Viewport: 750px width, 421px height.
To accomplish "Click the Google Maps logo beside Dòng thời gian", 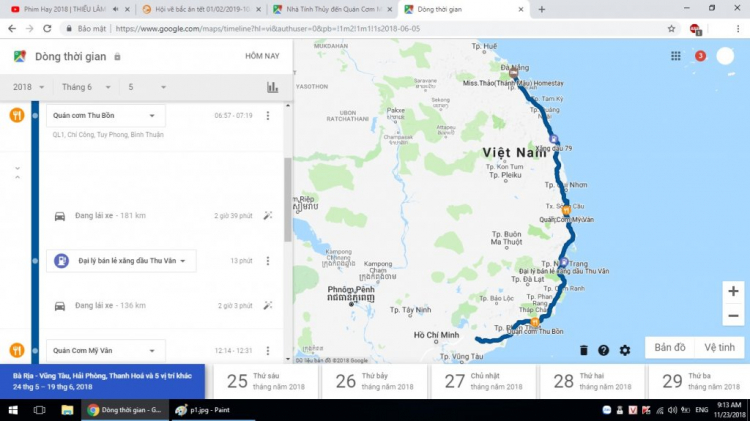I will coord(20,56).
